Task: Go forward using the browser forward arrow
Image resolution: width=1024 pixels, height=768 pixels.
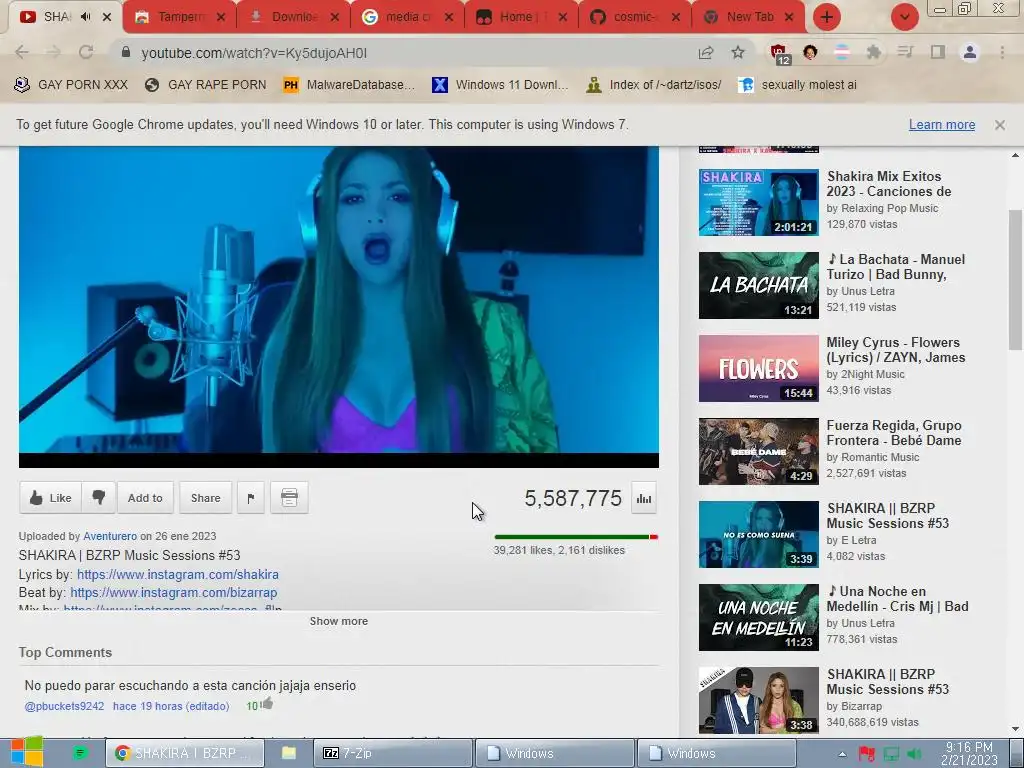Action: tap(54, 52)
